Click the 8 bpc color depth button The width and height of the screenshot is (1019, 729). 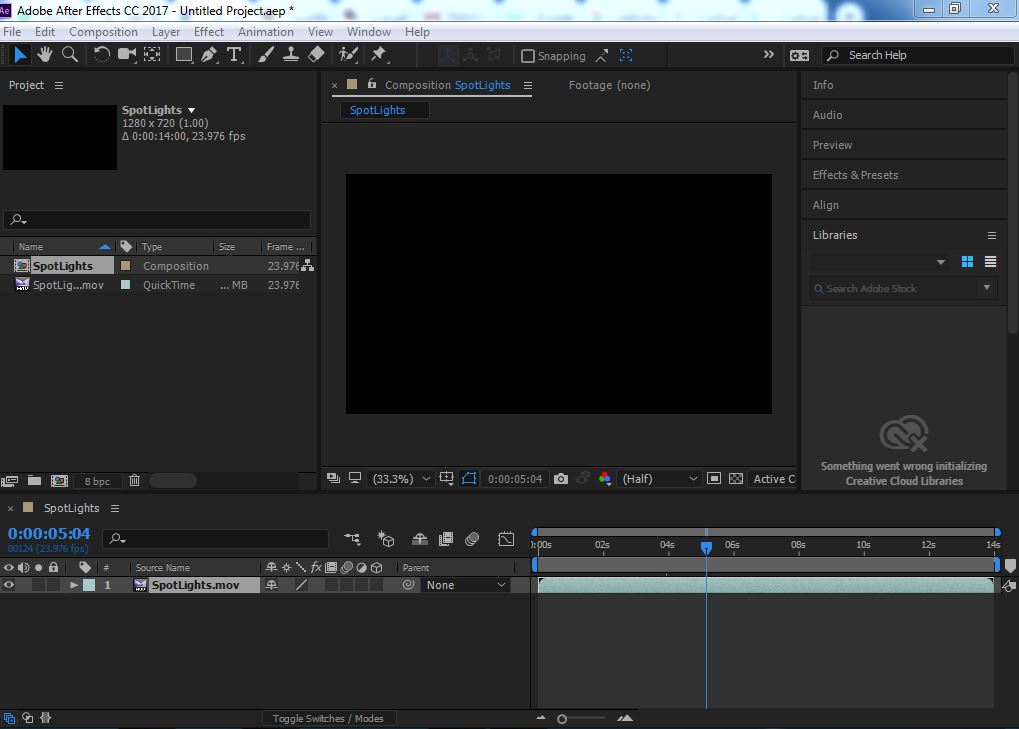[97, 481]
